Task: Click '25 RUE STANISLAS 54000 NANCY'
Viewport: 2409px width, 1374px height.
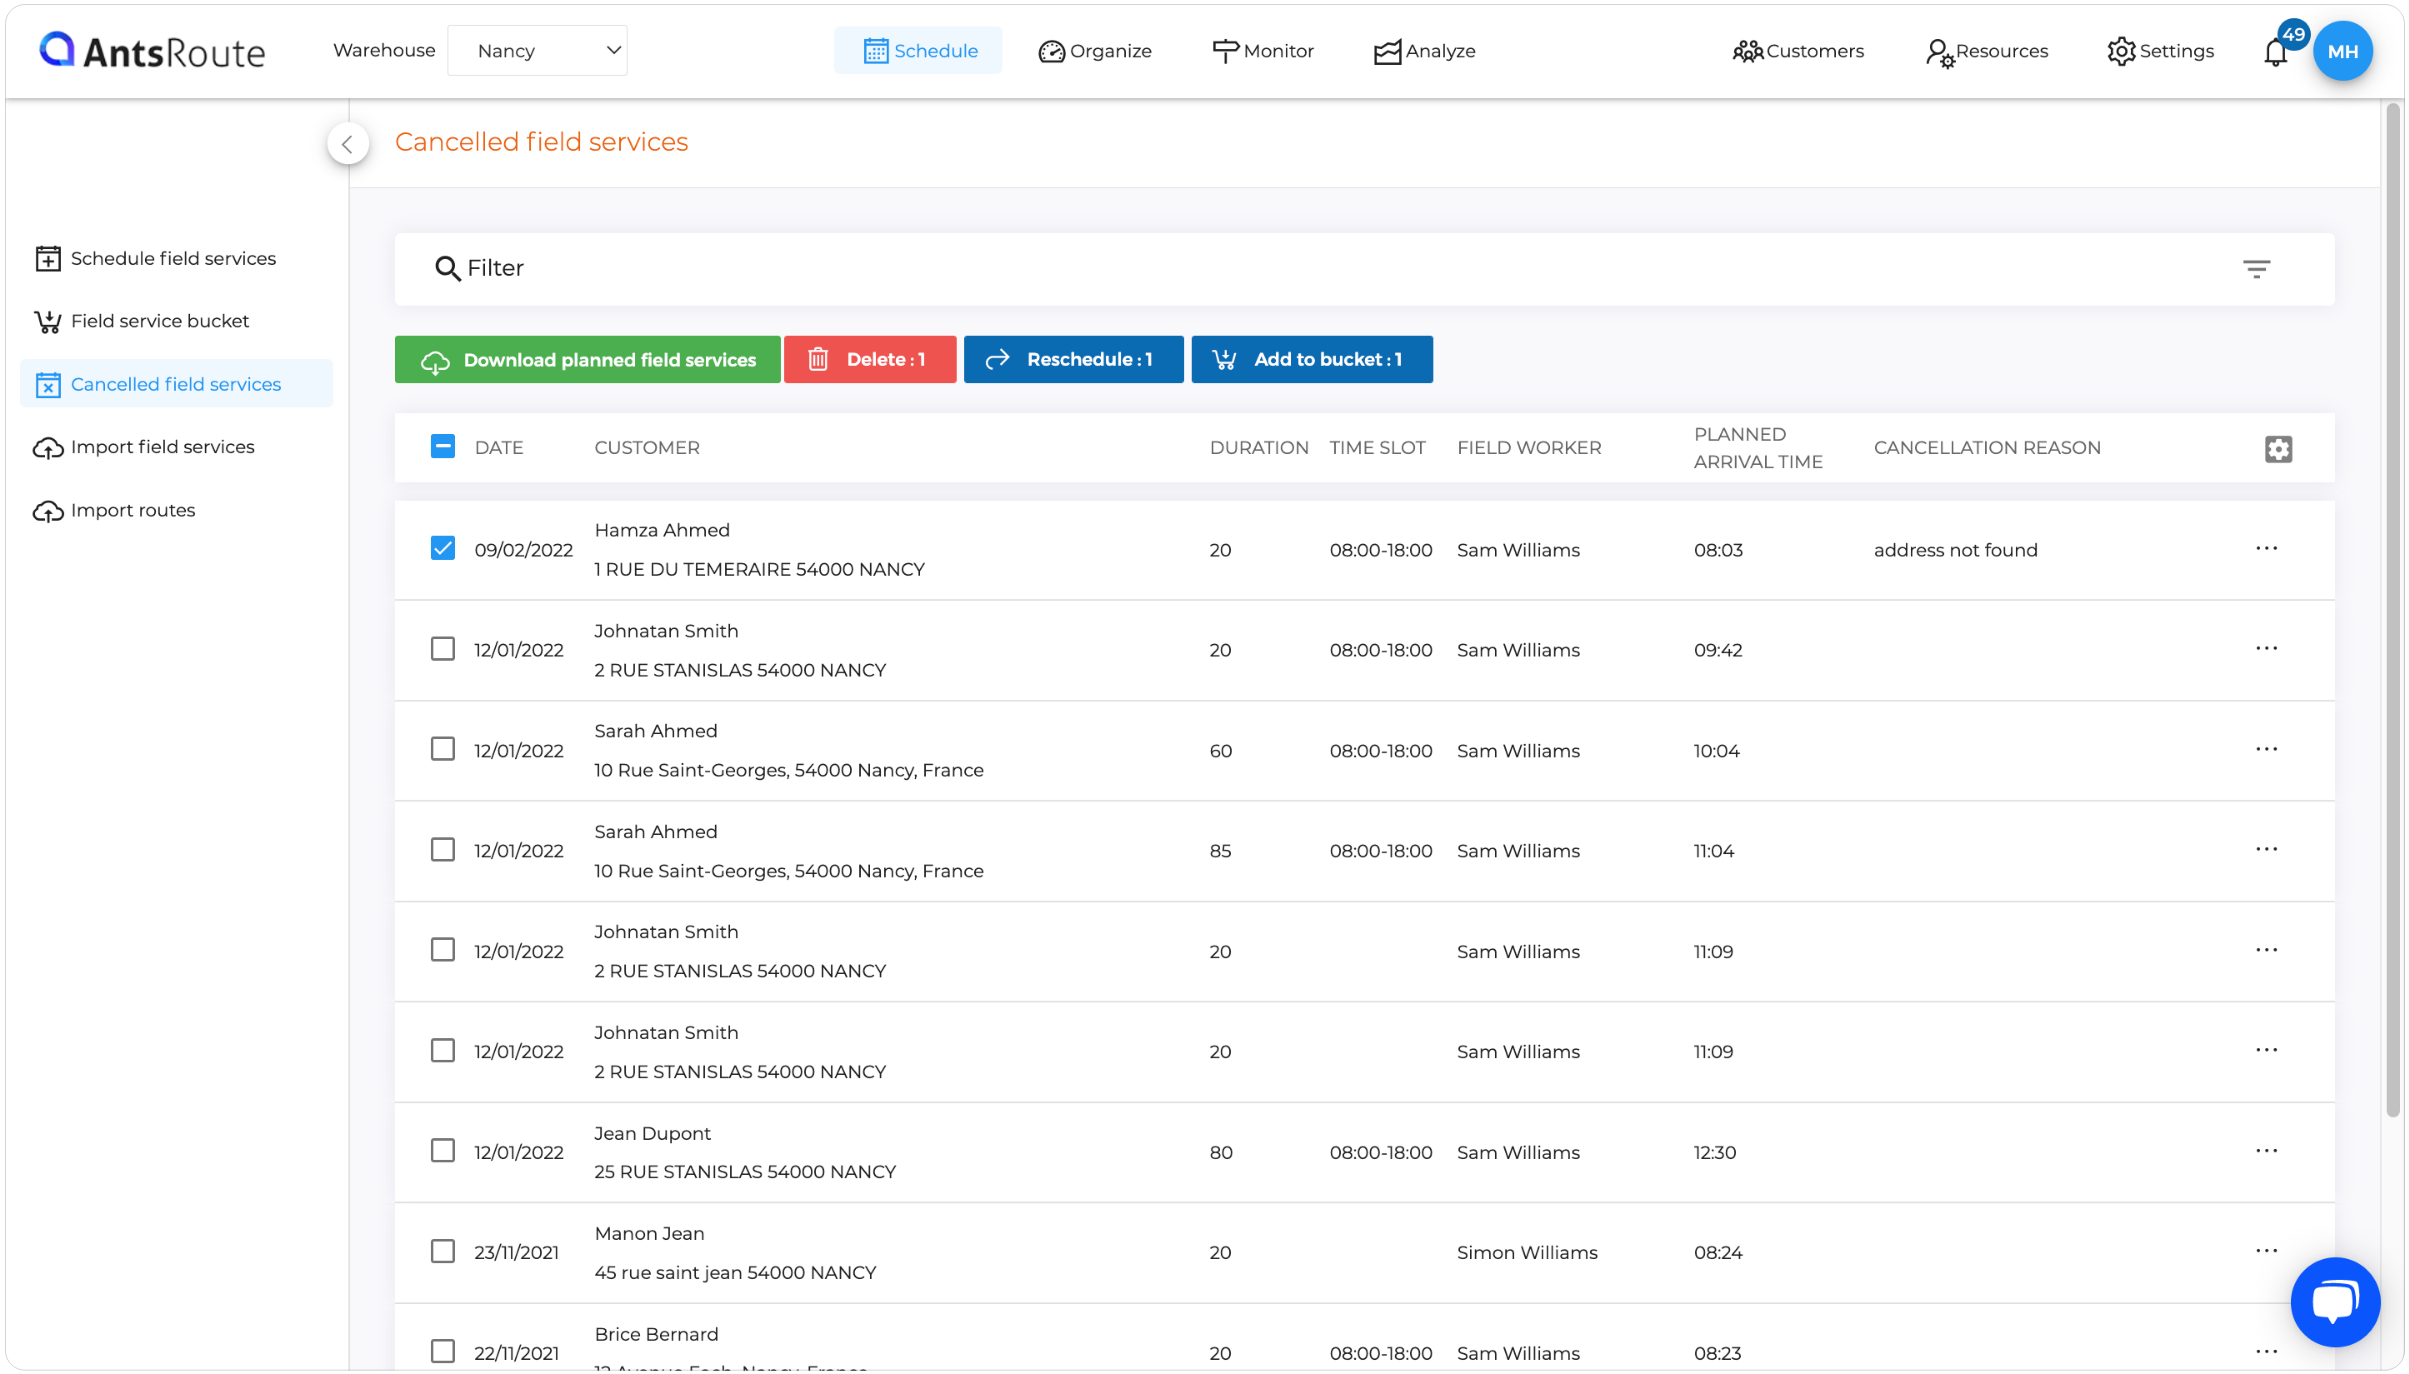Action: point(745,1172)
